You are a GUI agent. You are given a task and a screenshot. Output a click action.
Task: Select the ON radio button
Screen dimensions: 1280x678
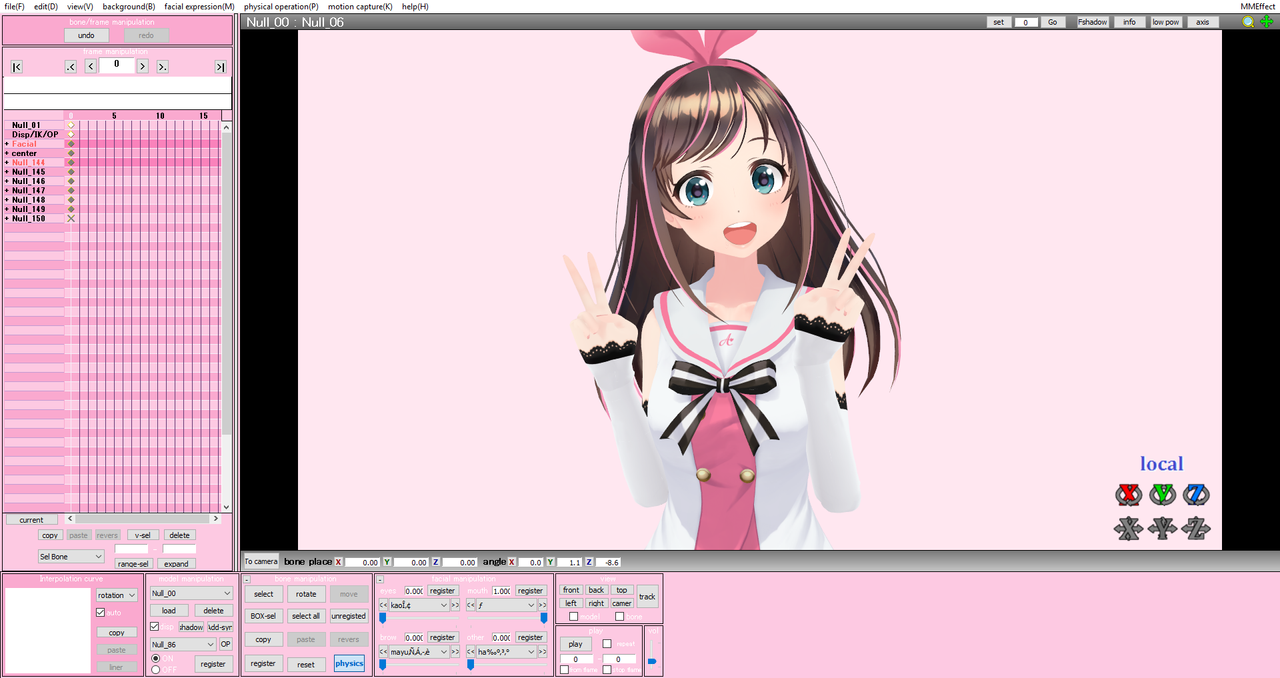[155, 659]
